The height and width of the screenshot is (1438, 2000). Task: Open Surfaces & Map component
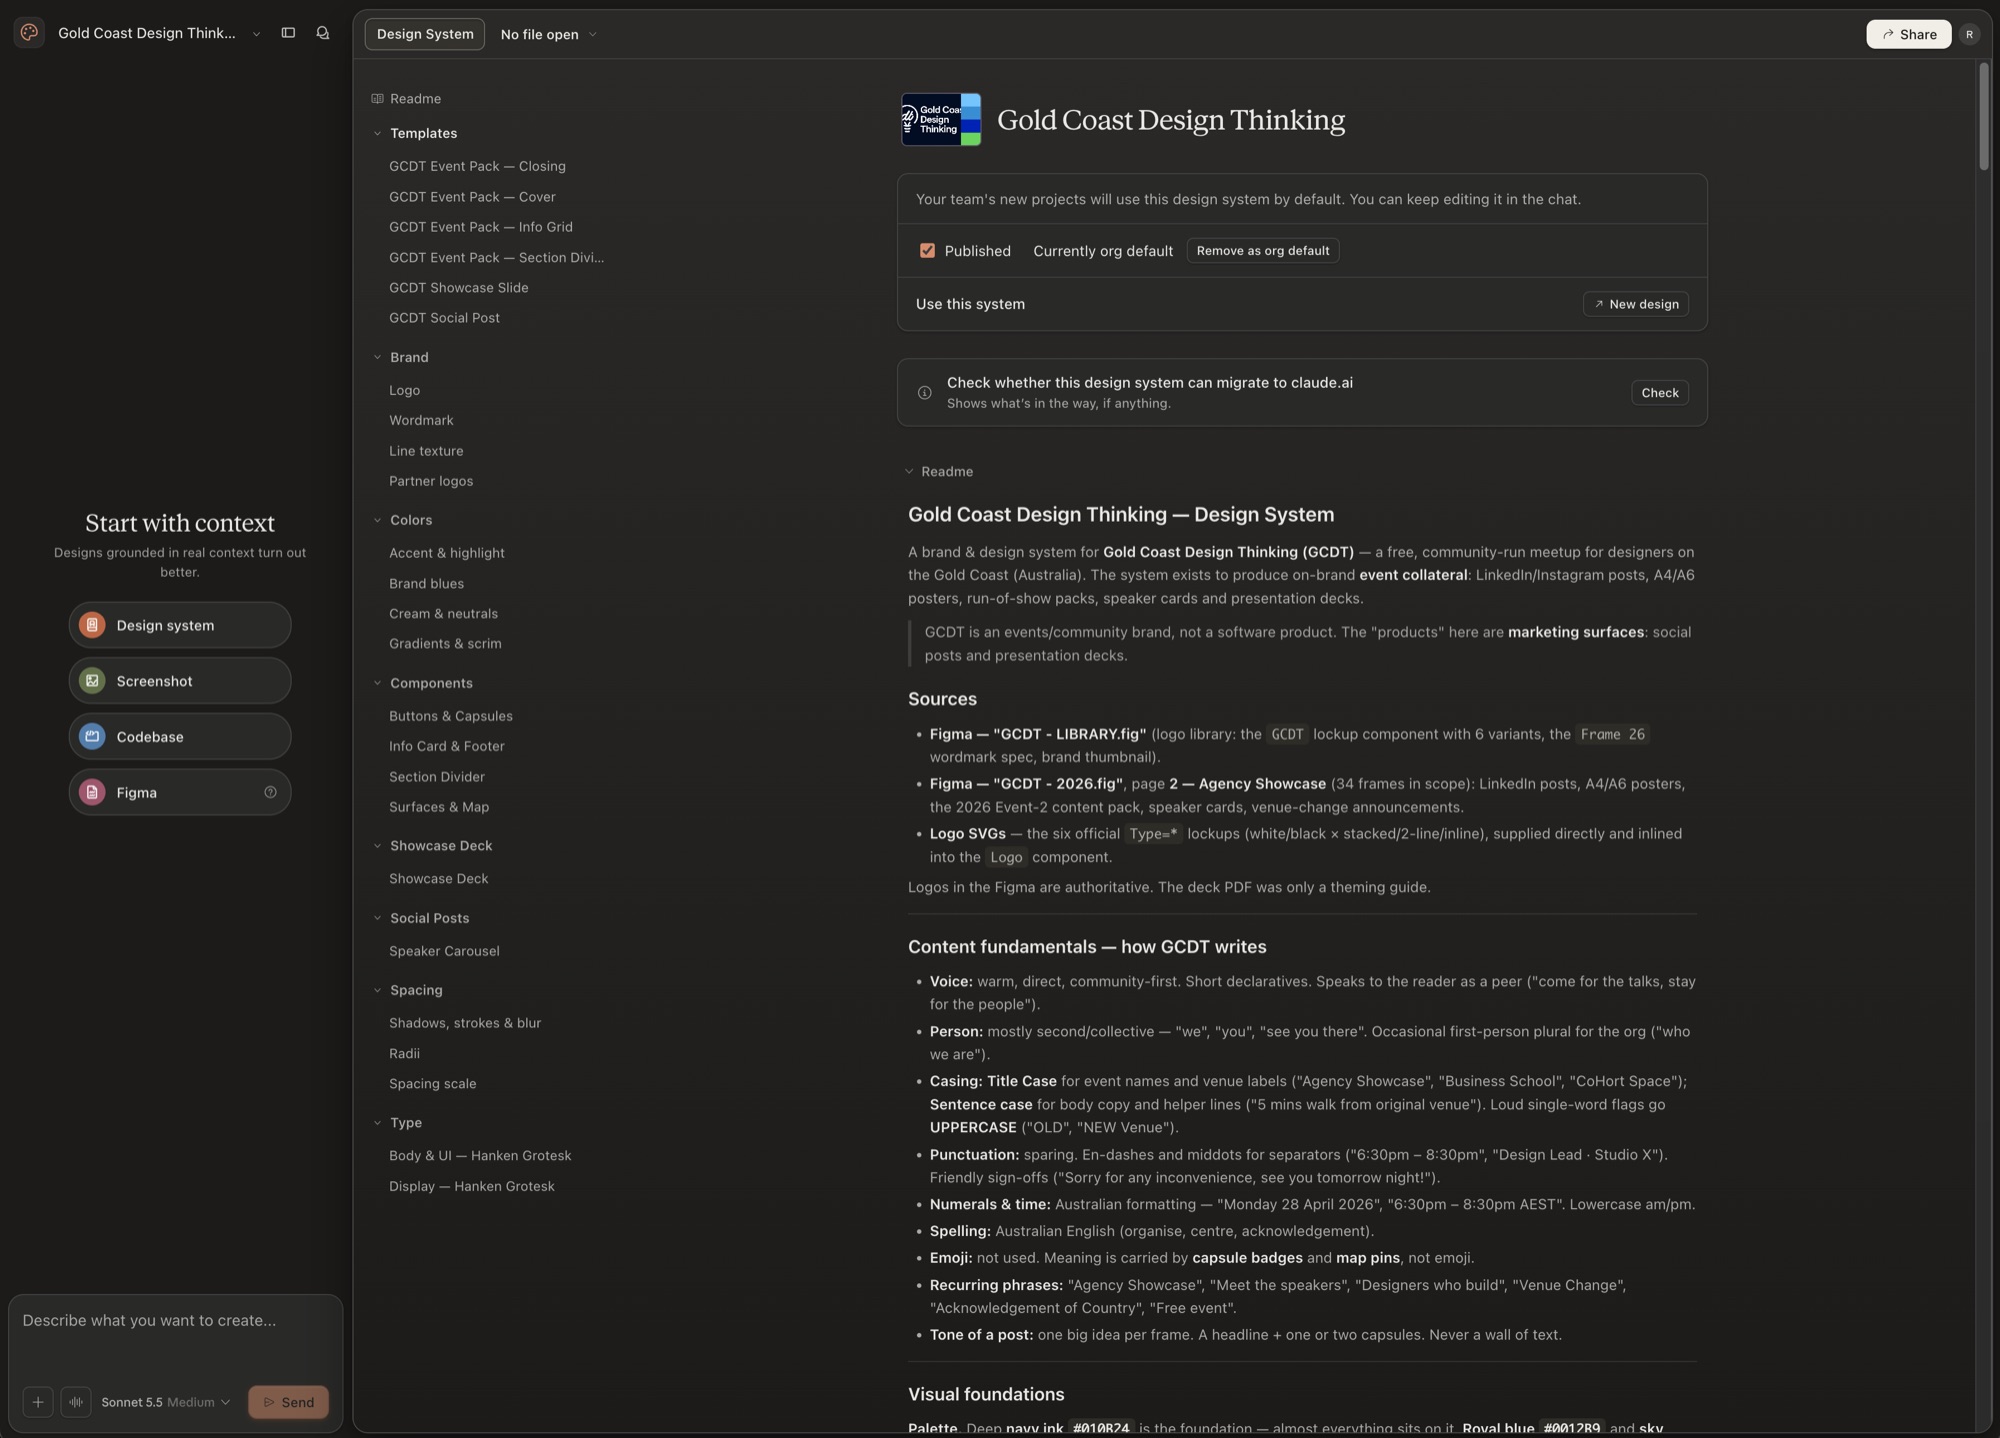click(x=439, y=807)
